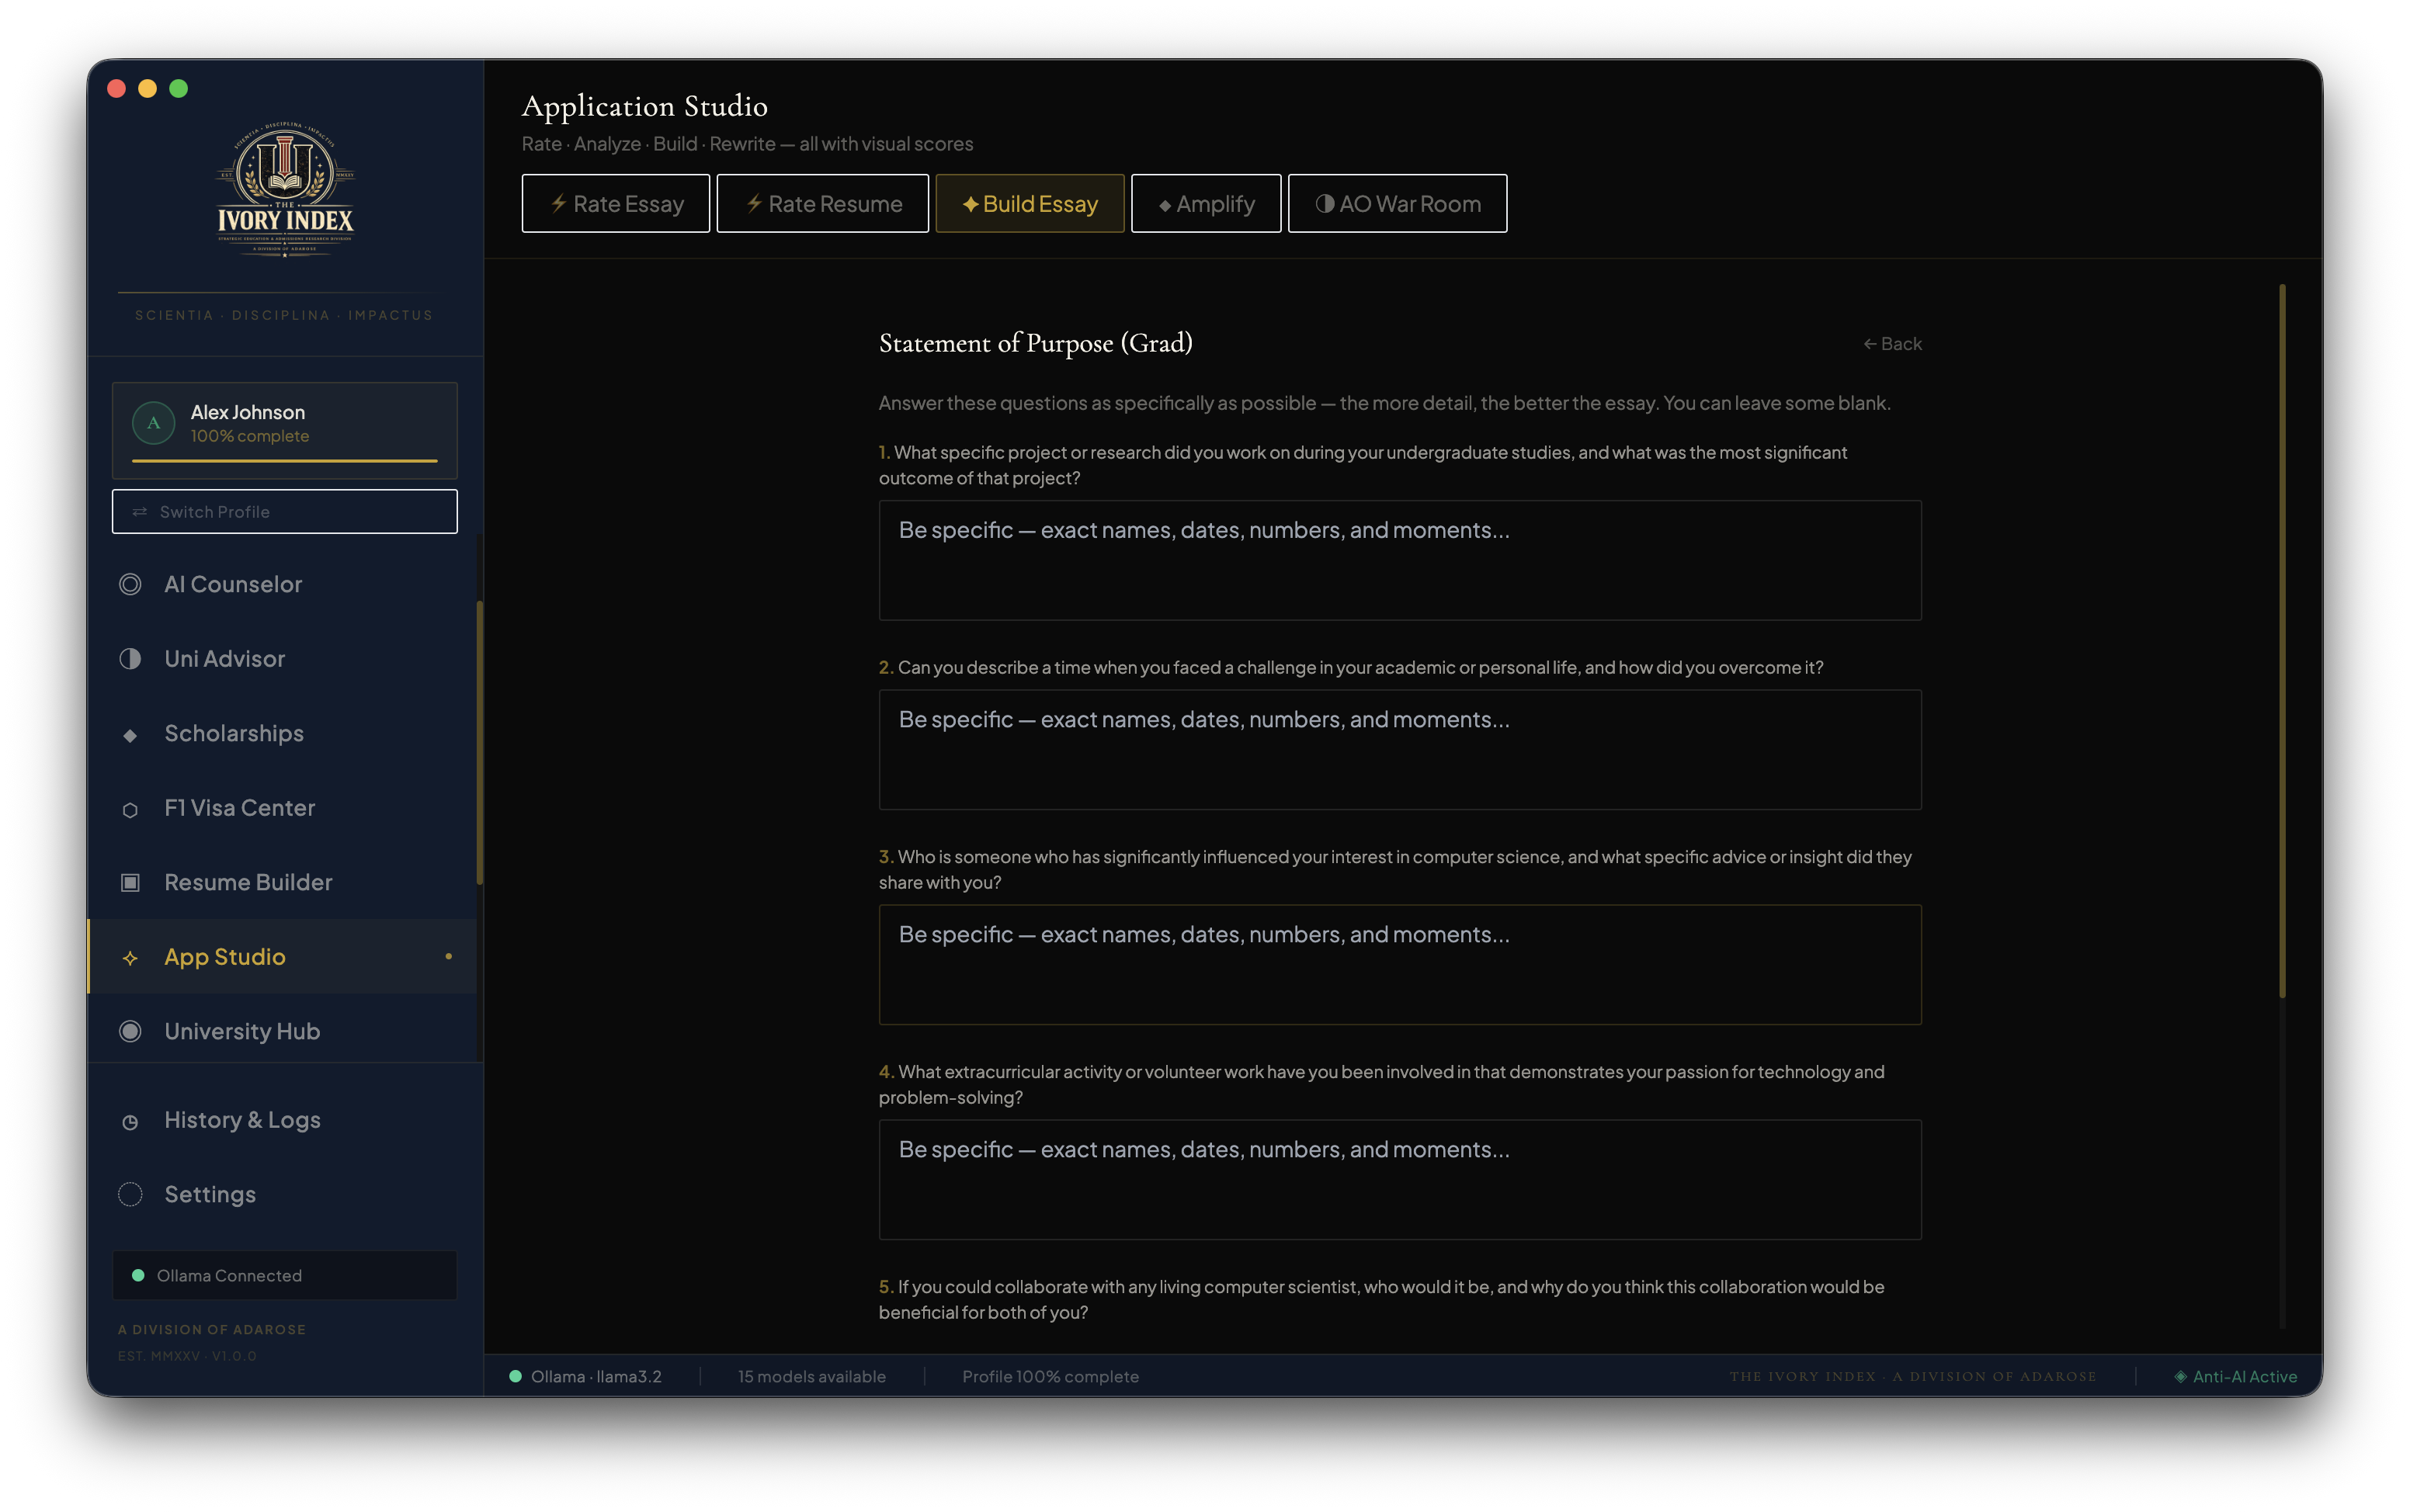Click the profile completion progress bar
This screenshot has width=2410, height=1512.
(x=285, y=461)
